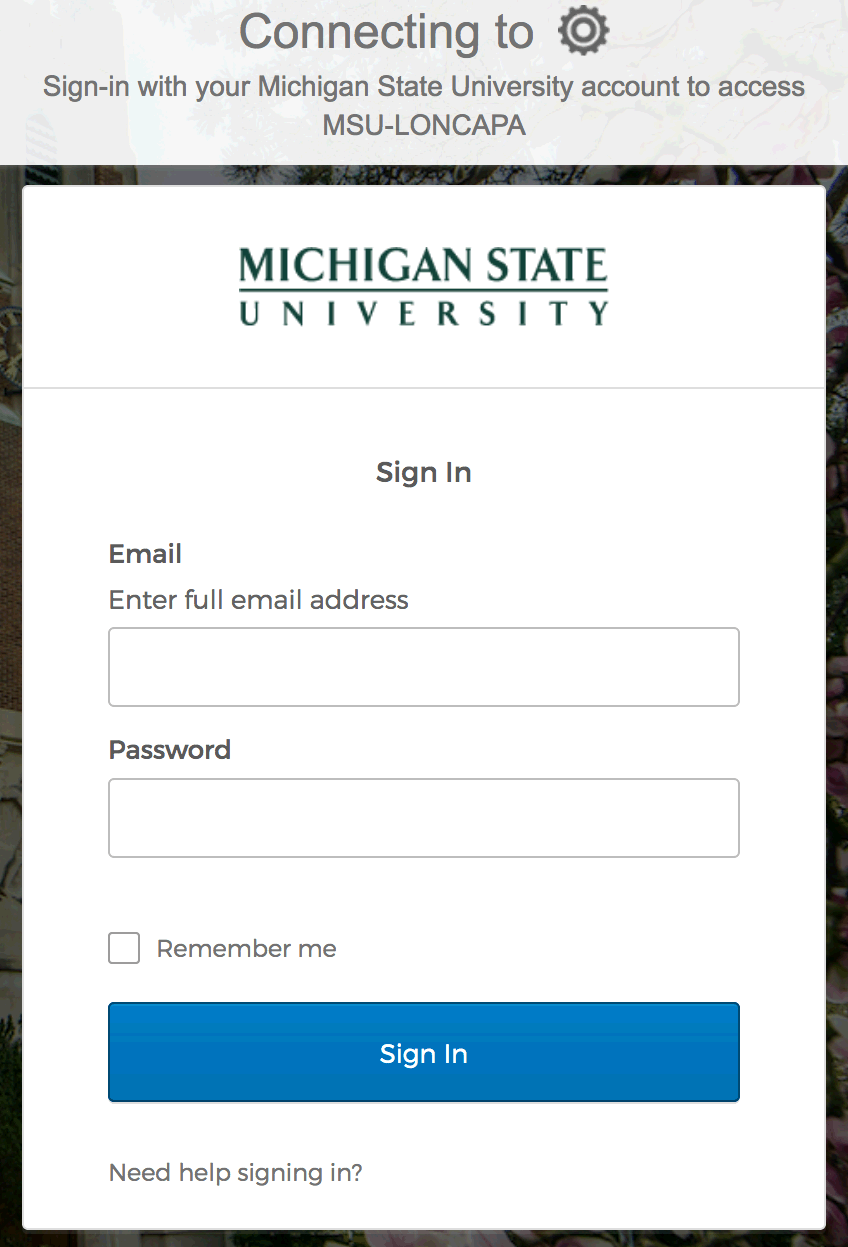This screenshot has width=848, height=1247.
Task: Click the Password field label
Action: tap(169, 749)
